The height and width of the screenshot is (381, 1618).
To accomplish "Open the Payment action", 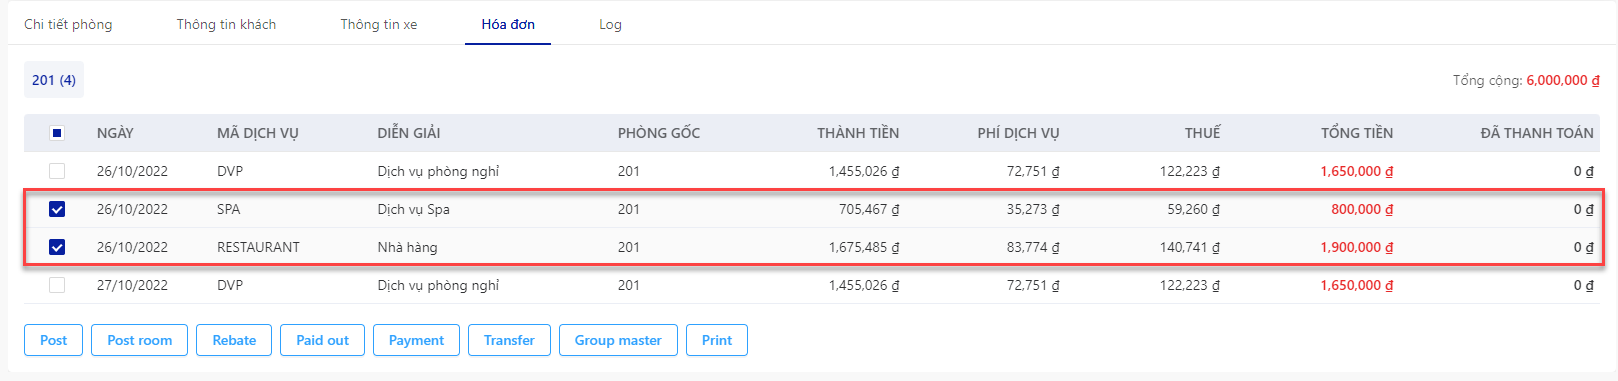I will point(416,340).
